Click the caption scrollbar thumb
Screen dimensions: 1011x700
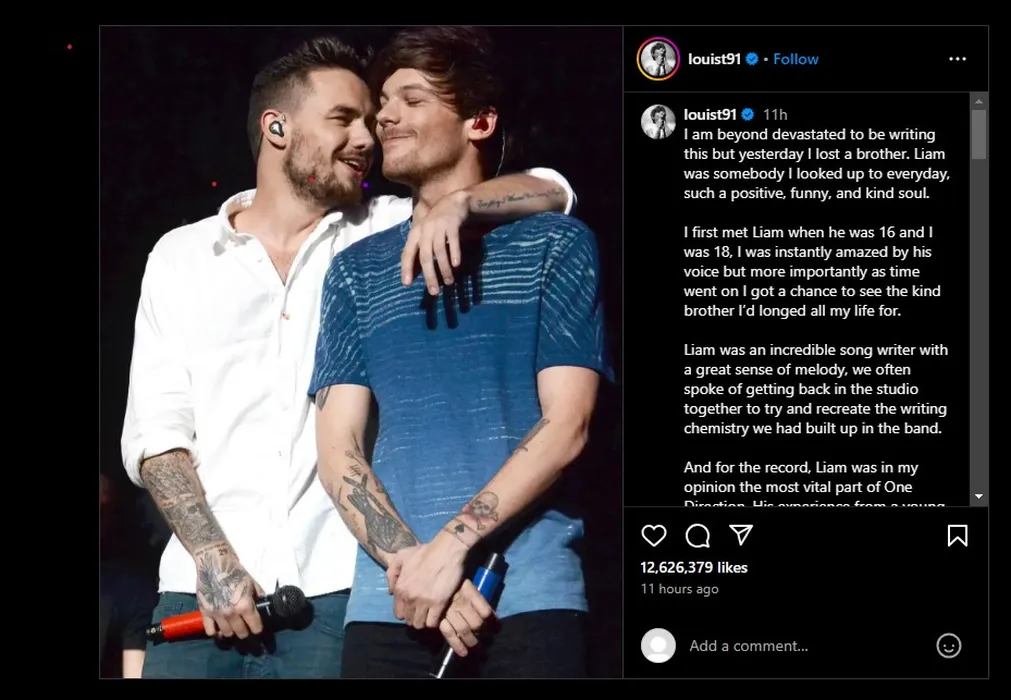pyautogui.click(x=979, y=134)
